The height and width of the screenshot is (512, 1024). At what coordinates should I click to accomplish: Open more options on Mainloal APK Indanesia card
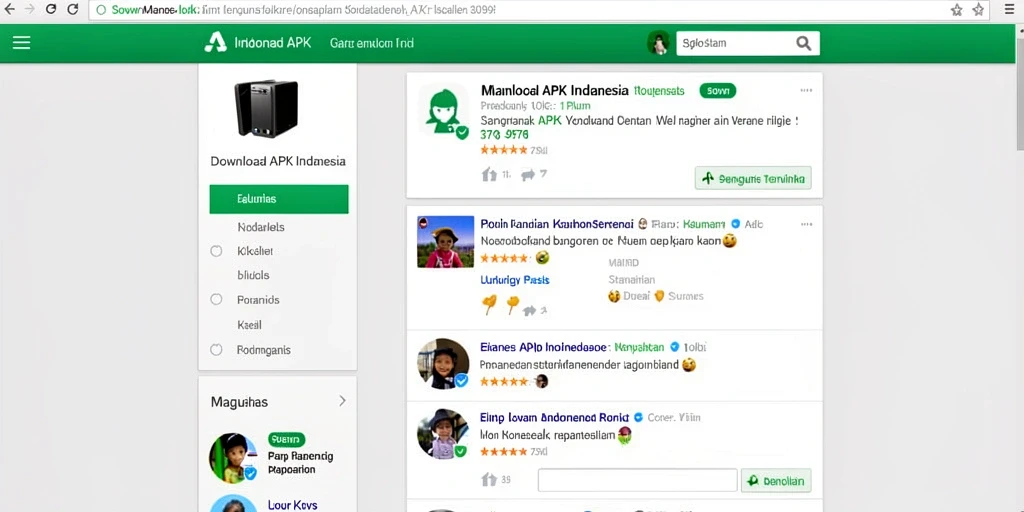807,91
